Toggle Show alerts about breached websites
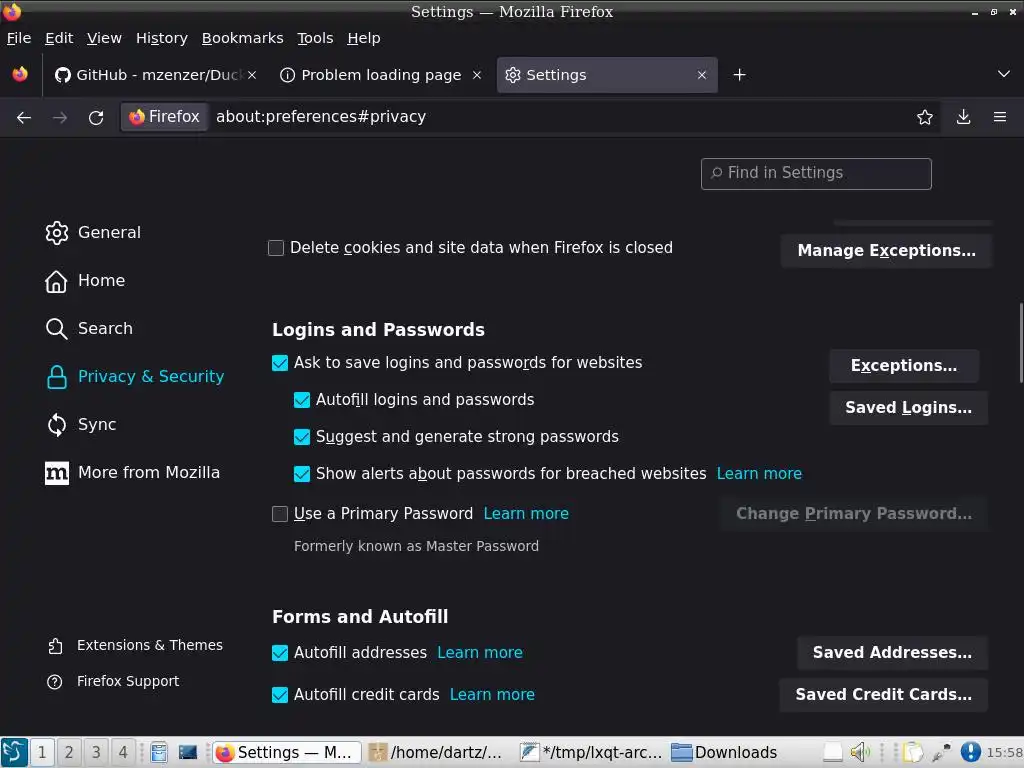 tap(302, 474)
